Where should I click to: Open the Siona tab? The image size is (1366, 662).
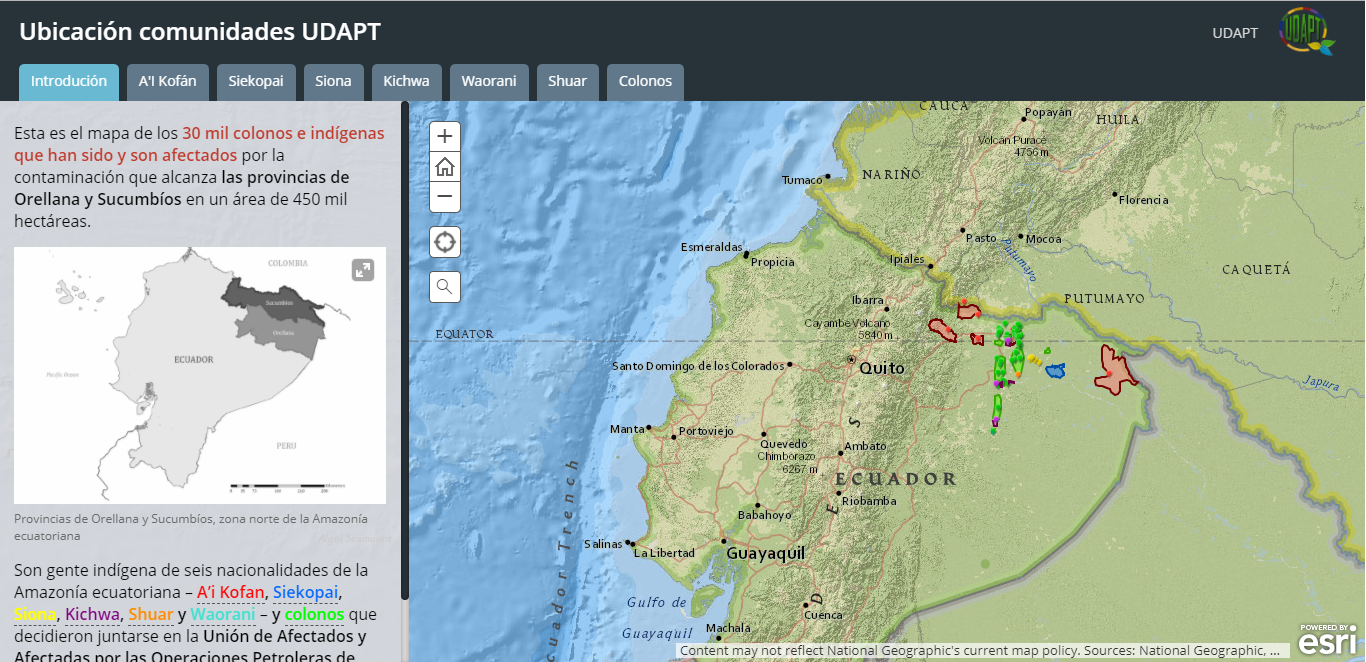[x=334, y=82]
